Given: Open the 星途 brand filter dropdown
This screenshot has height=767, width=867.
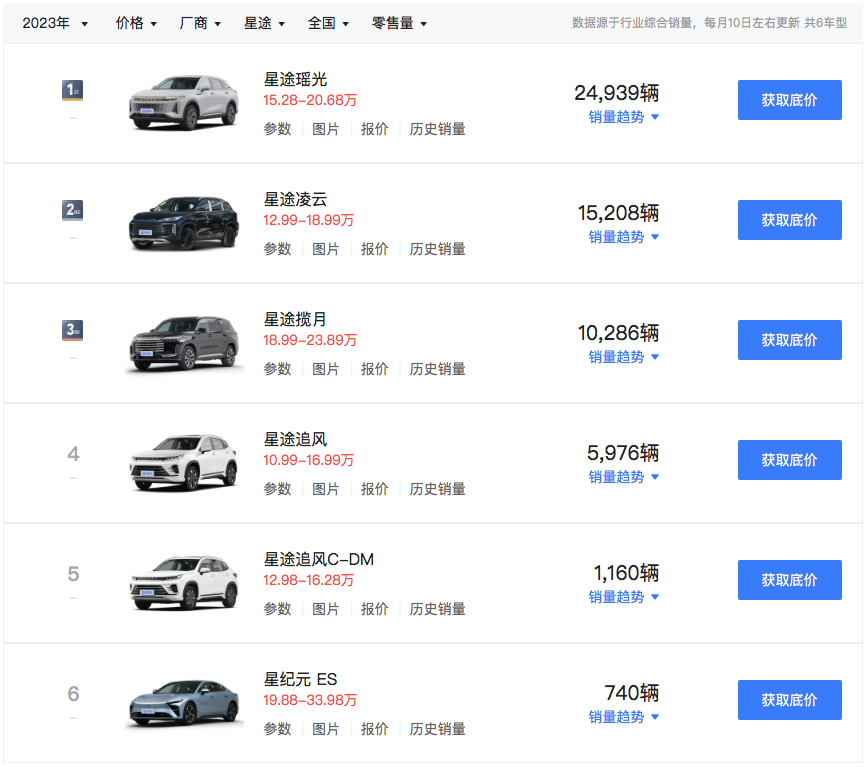Looking at the screenshot, I should pos(264,23).
